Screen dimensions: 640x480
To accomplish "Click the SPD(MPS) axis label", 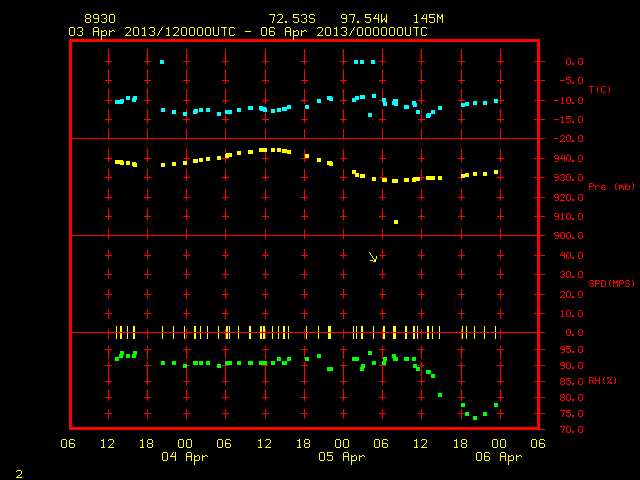I will coord(611,283).
